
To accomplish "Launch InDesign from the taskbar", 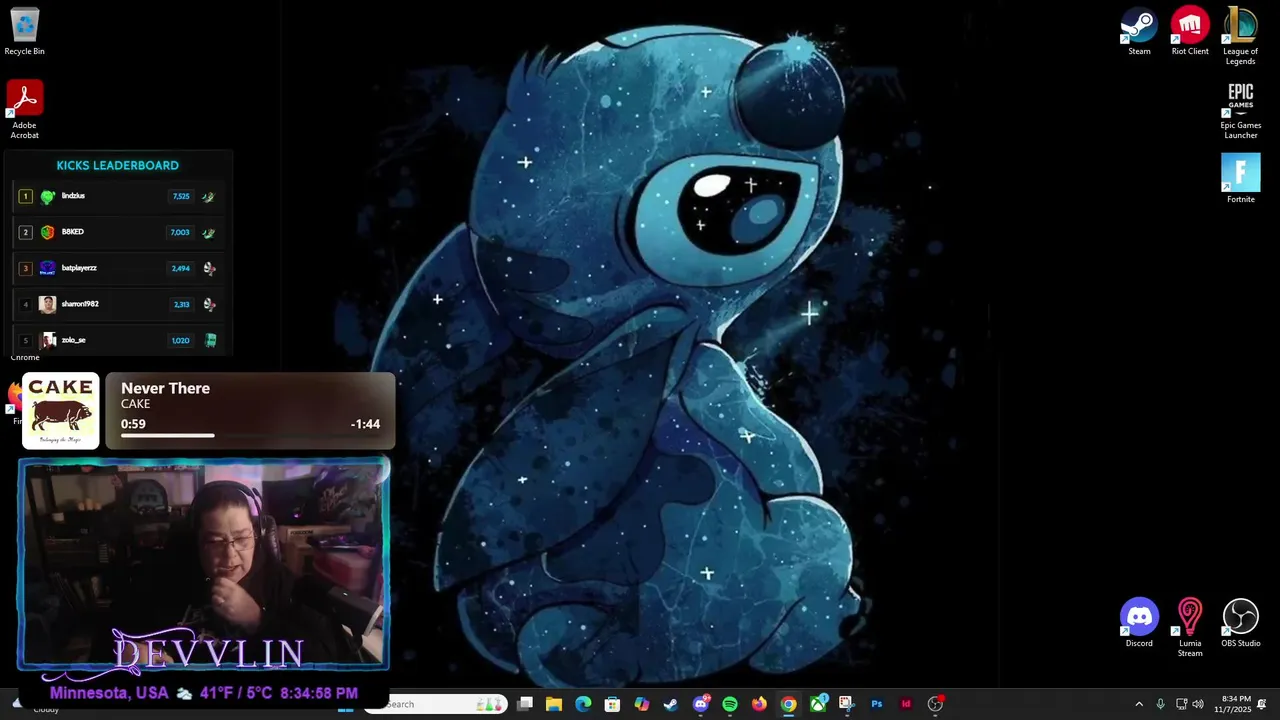I will click(906, 704).
